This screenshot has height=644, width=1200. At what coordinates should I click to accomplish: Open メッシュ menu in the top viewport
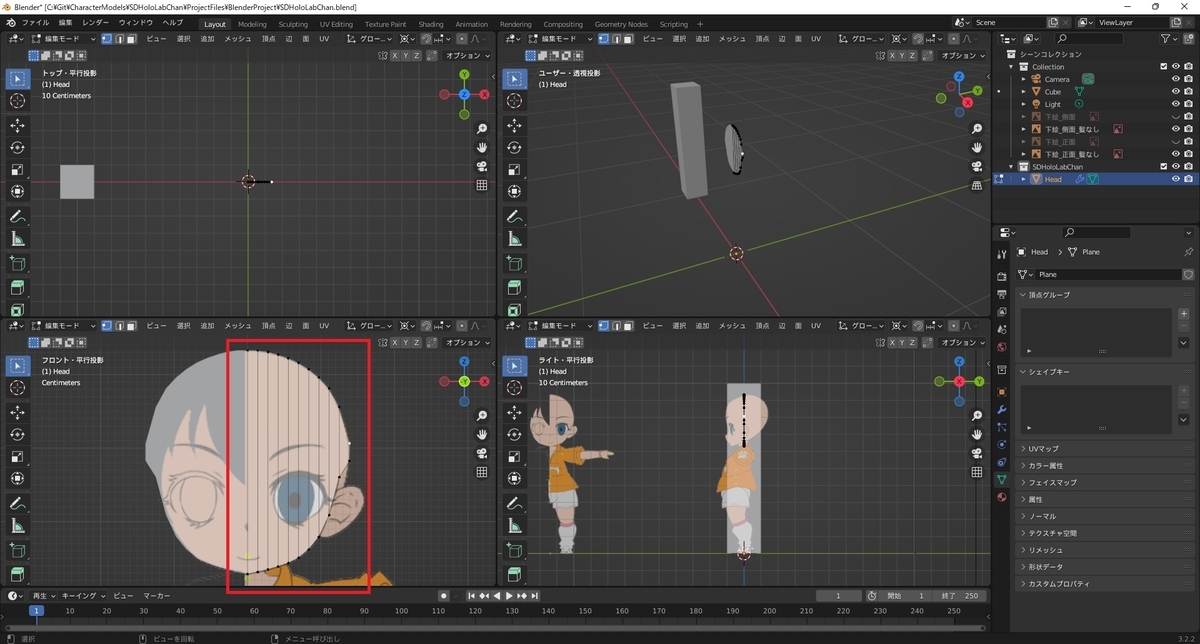pyautogui.click(x=238, y=39)
